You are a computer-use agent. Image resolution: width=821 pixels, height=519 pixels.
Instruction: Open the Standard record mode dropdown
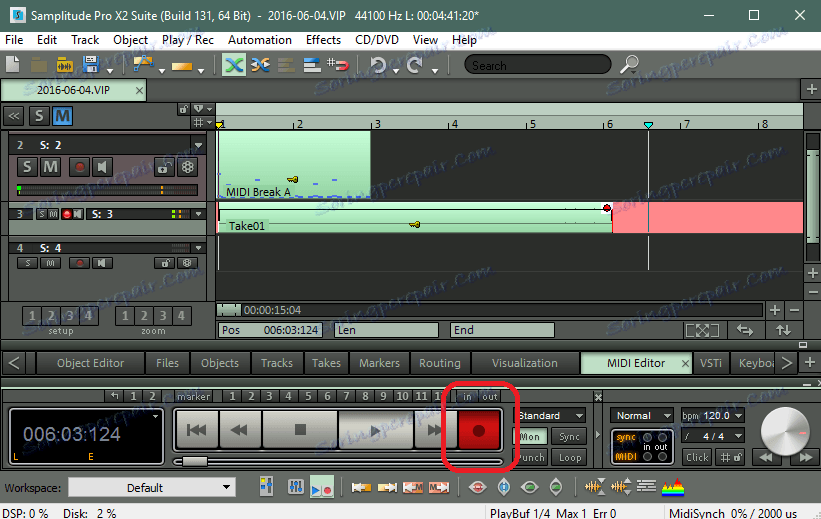click(x=549, y=416)
